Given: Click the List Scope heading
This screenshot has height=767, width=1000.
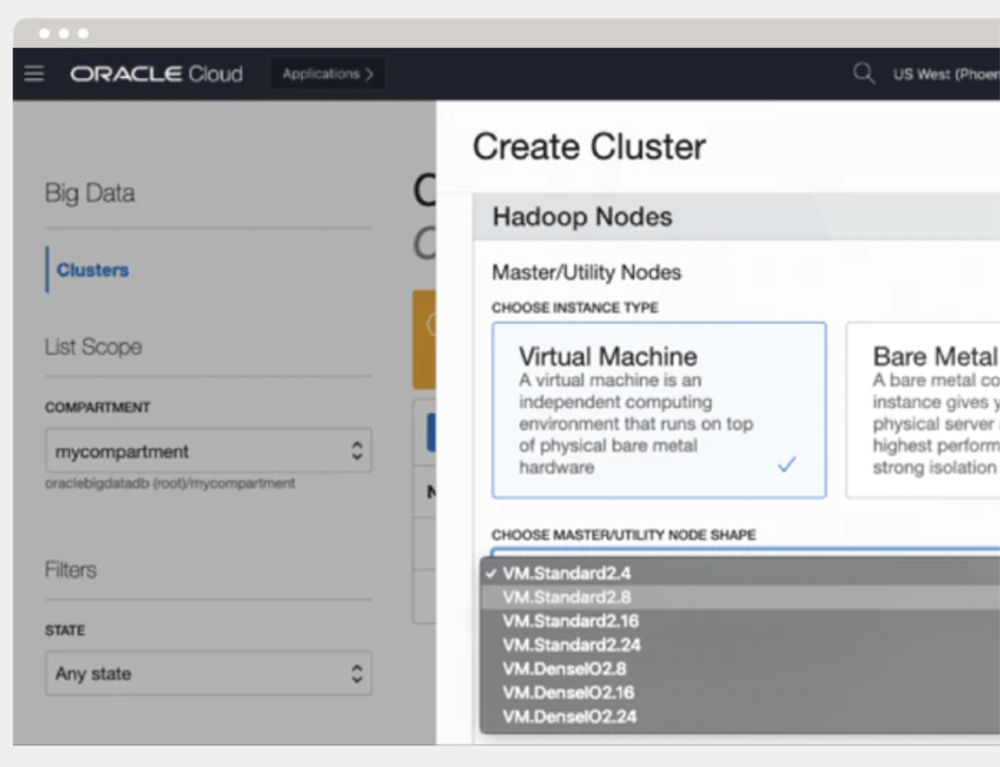Looking at the screenshot, I should [93, 347].
